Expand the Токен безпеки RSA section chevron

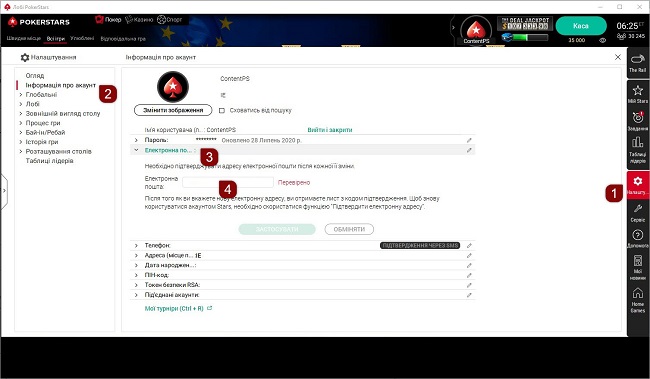[x=136, y=285]
